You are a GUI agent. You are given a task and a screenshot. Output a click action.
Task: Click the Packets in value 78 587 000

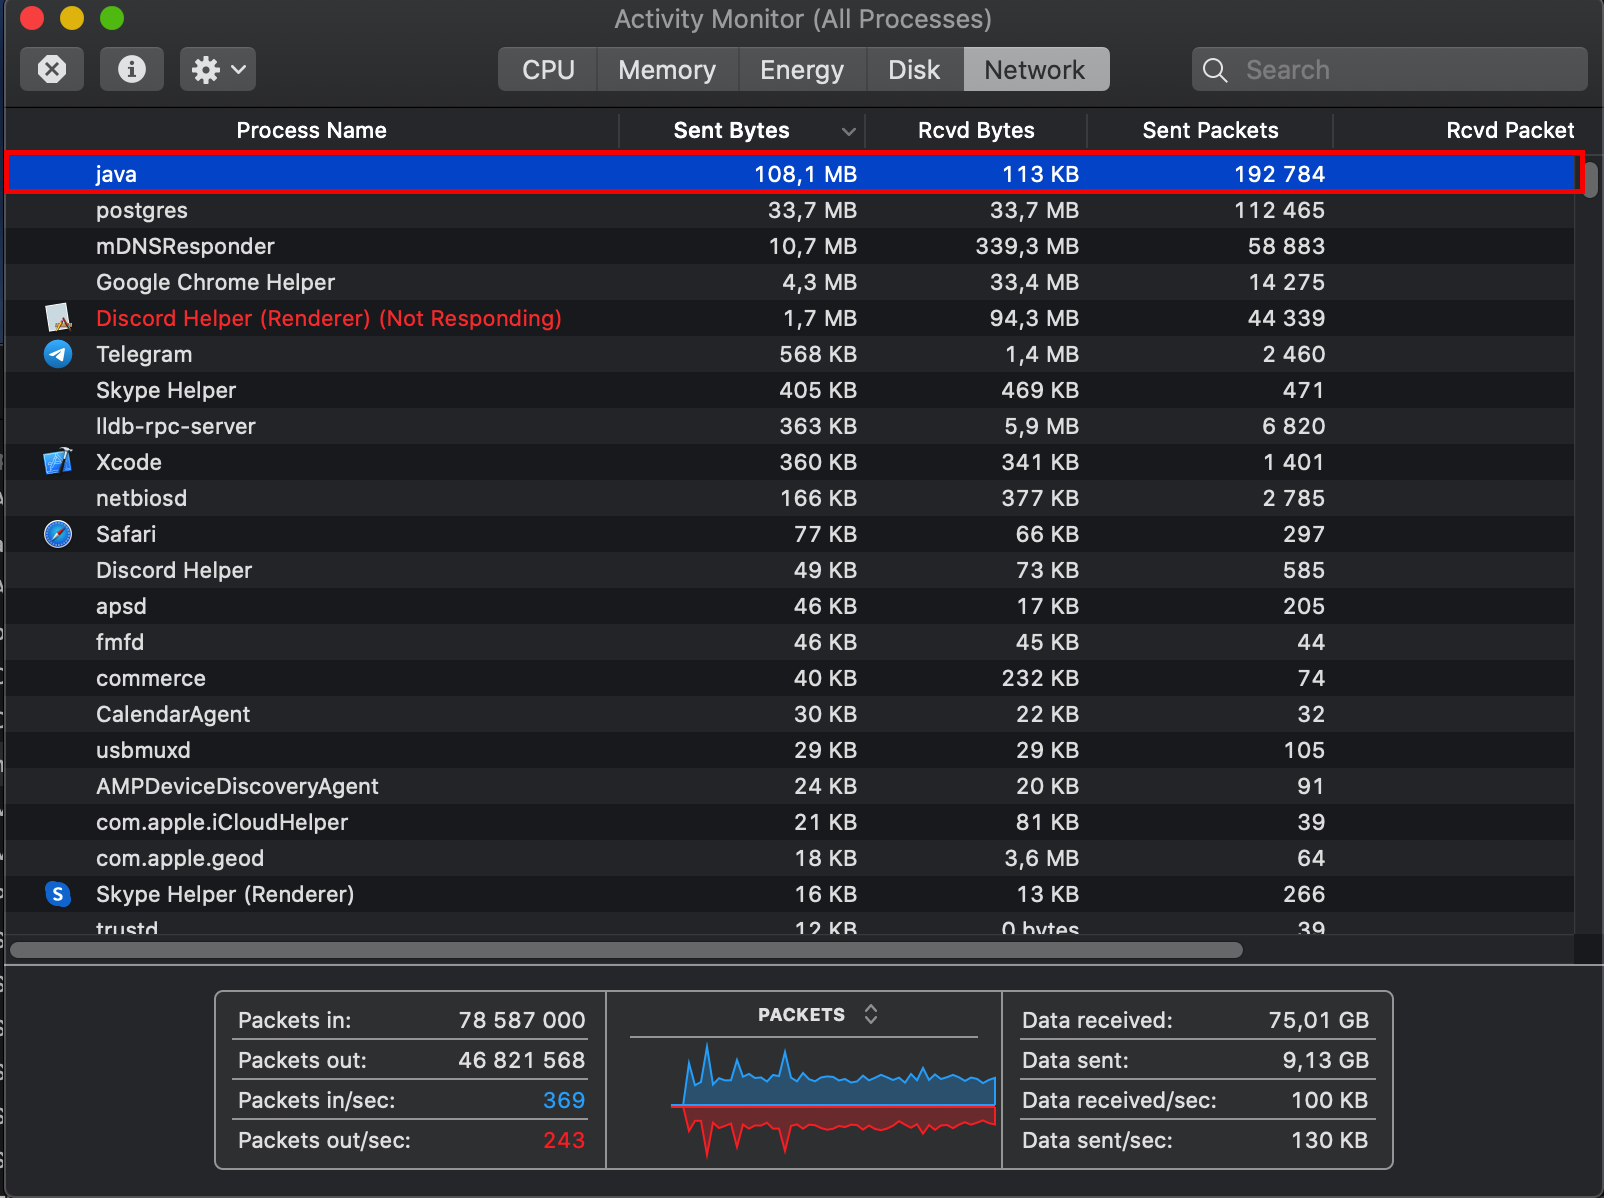click(x=522, y=1020)
